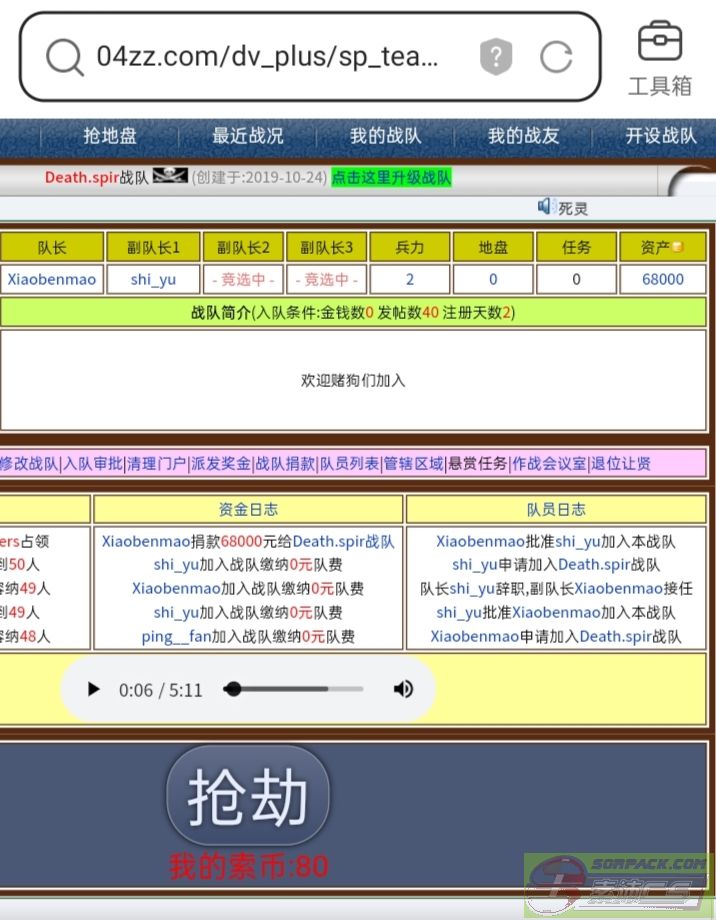Viewport: 716px width, 920px height.
Task: Open 战队捐款 in the management bar
Action: click(285, 463)
